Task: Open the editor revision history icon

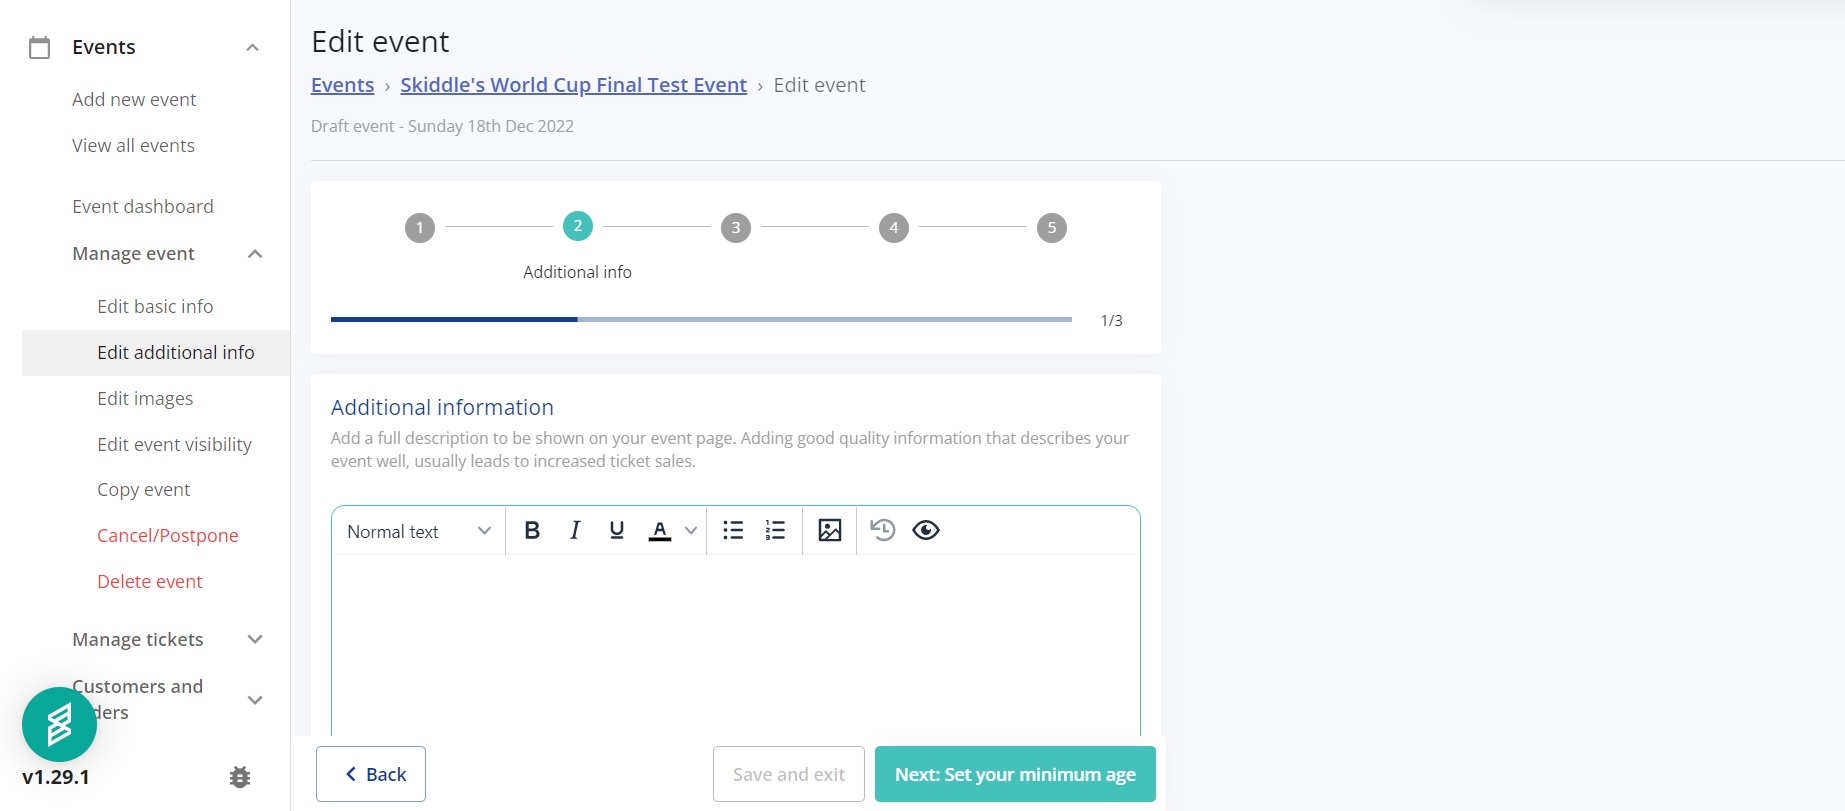Action: click(882, 530)
